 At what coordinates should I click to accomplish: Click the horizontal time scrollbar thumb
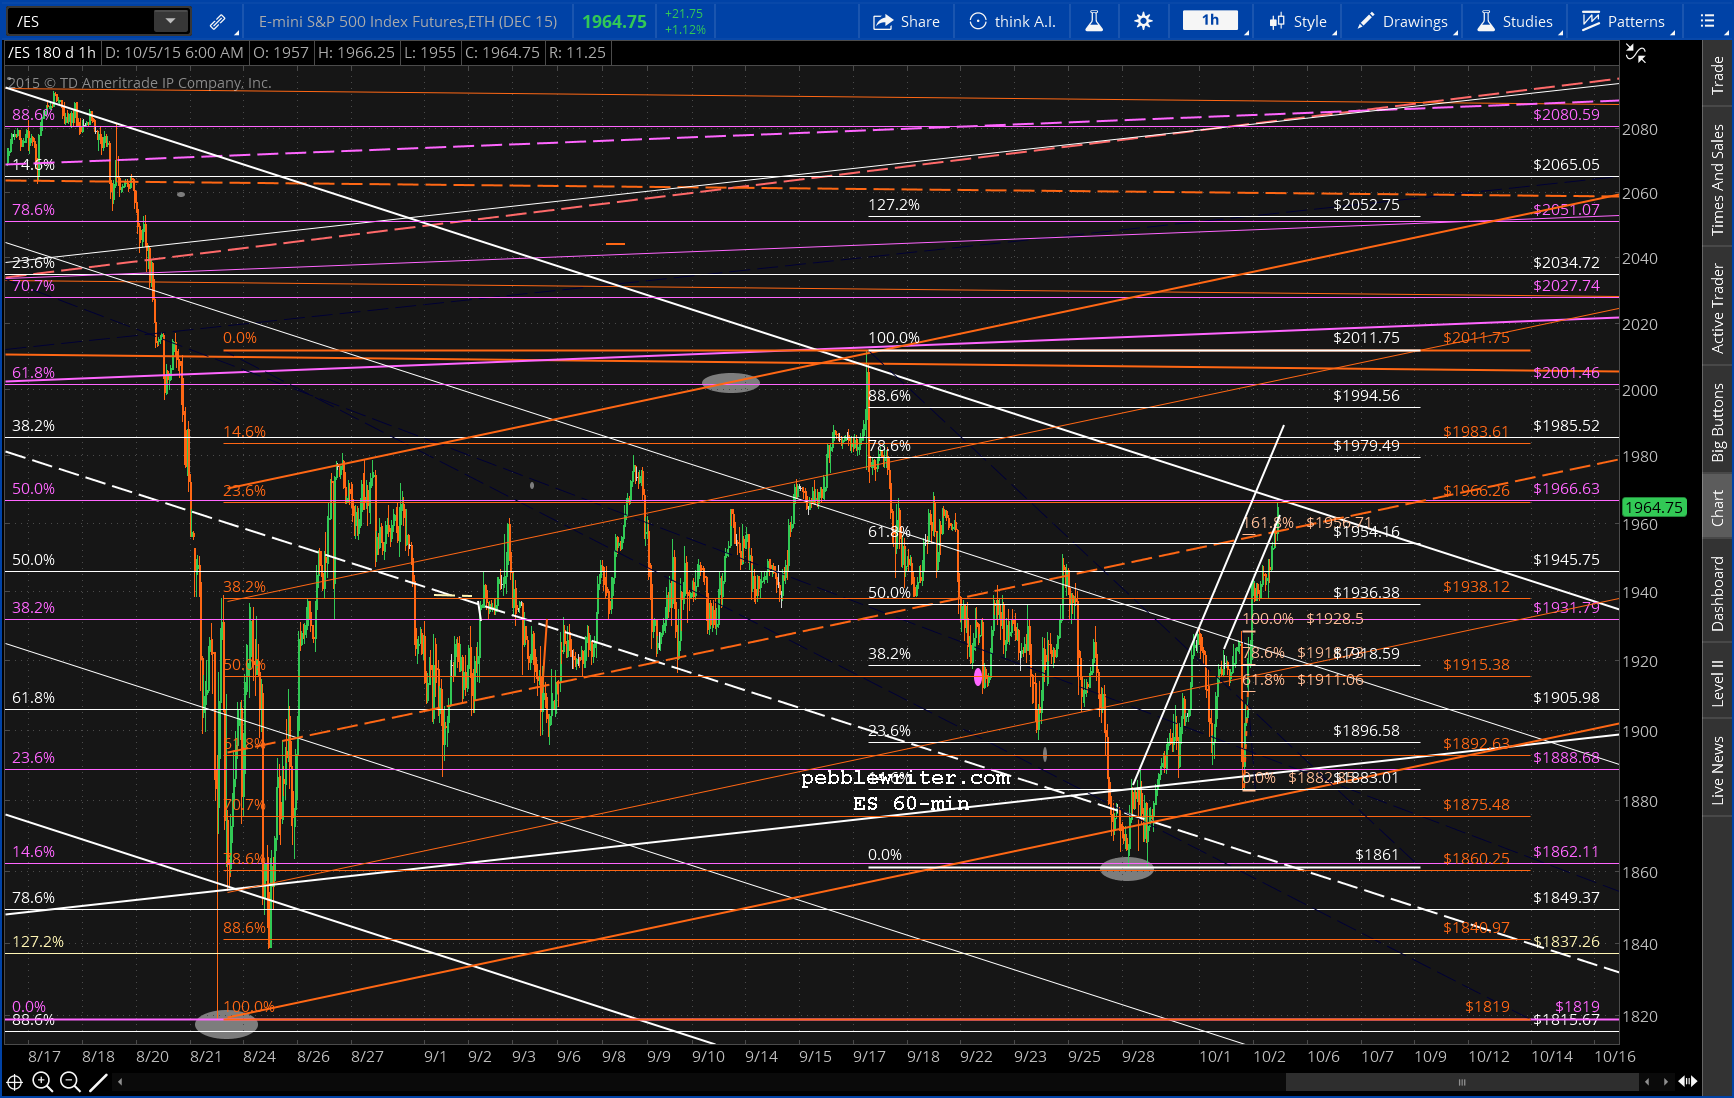pos(1462,1082)
